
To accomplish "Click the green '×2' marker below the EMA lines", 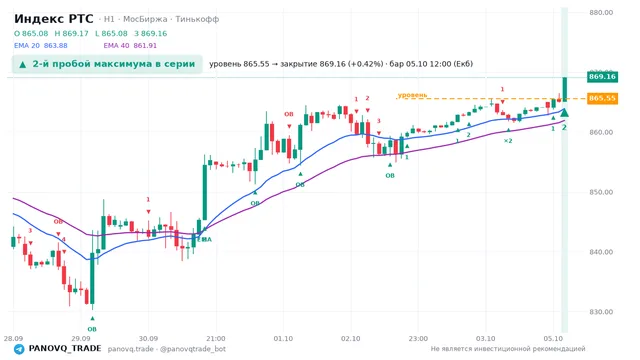I will click(x=508, y=141).
